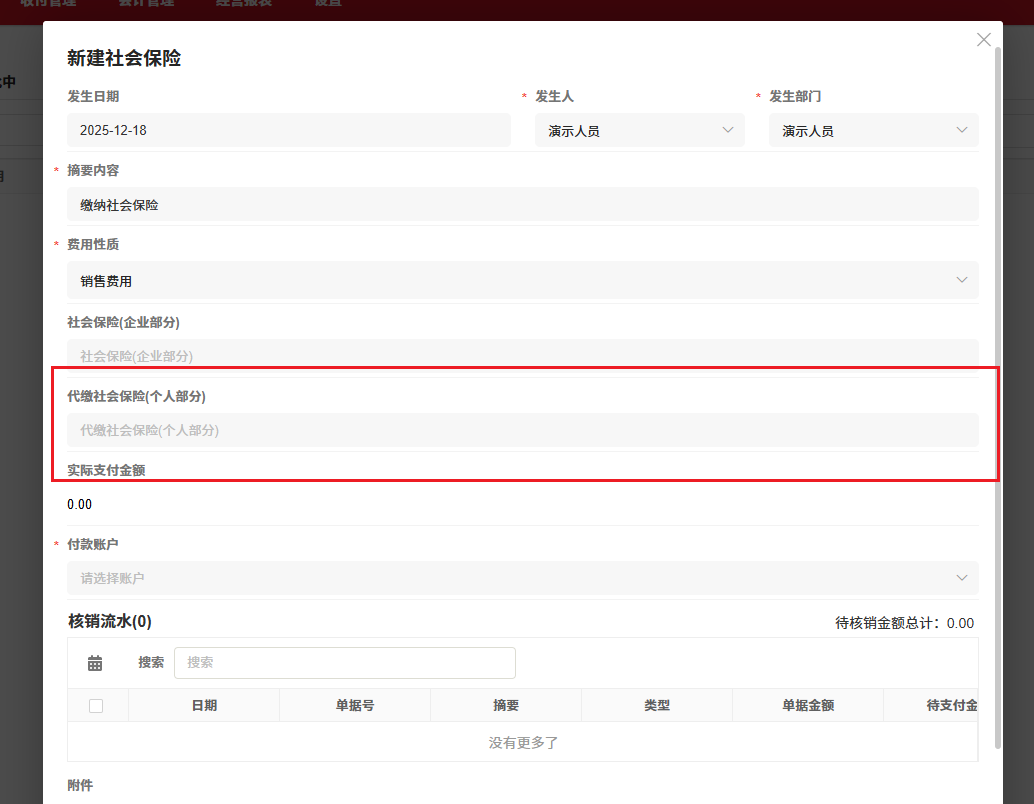Screen dimensions: 1034x804
Task: Click the 搜索 box in 核销流水
Action: click(345, 663)
